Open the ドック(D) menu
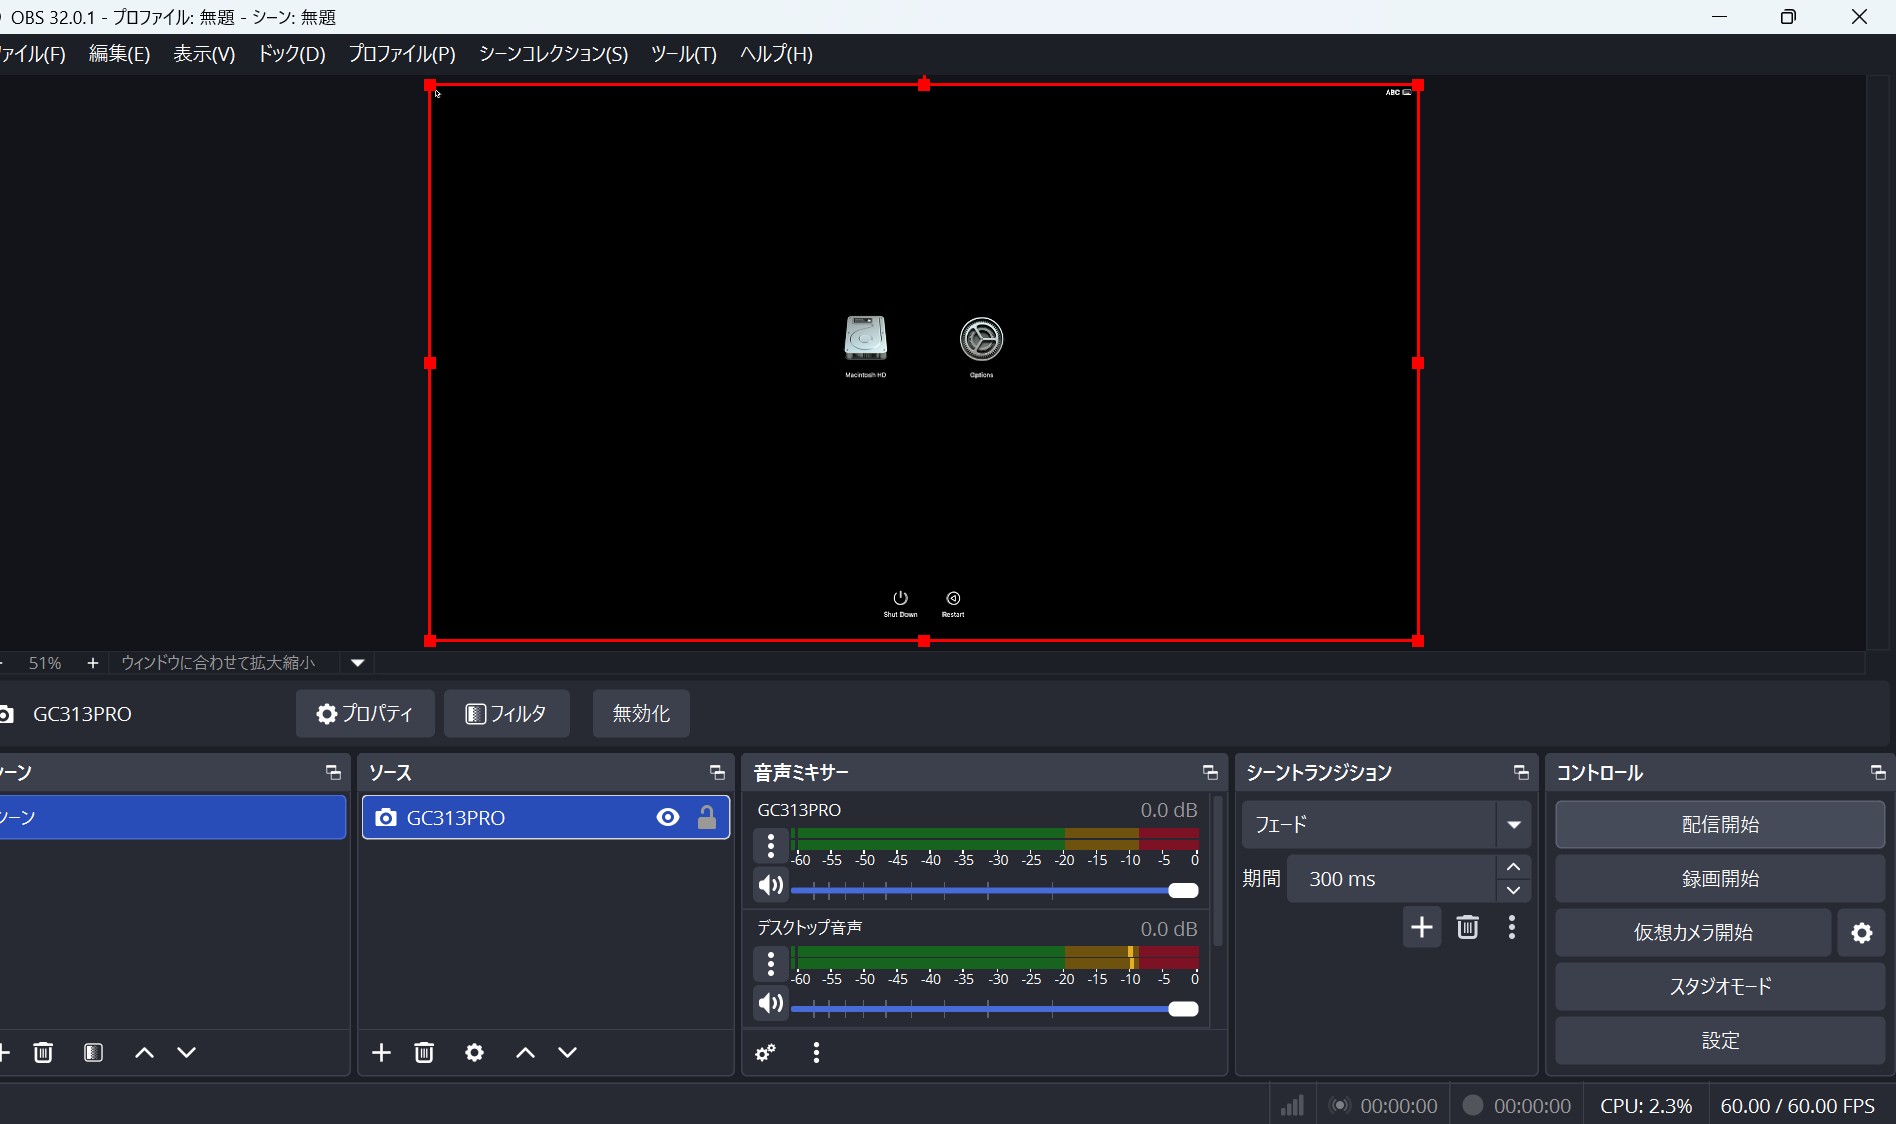 [291, 54]
